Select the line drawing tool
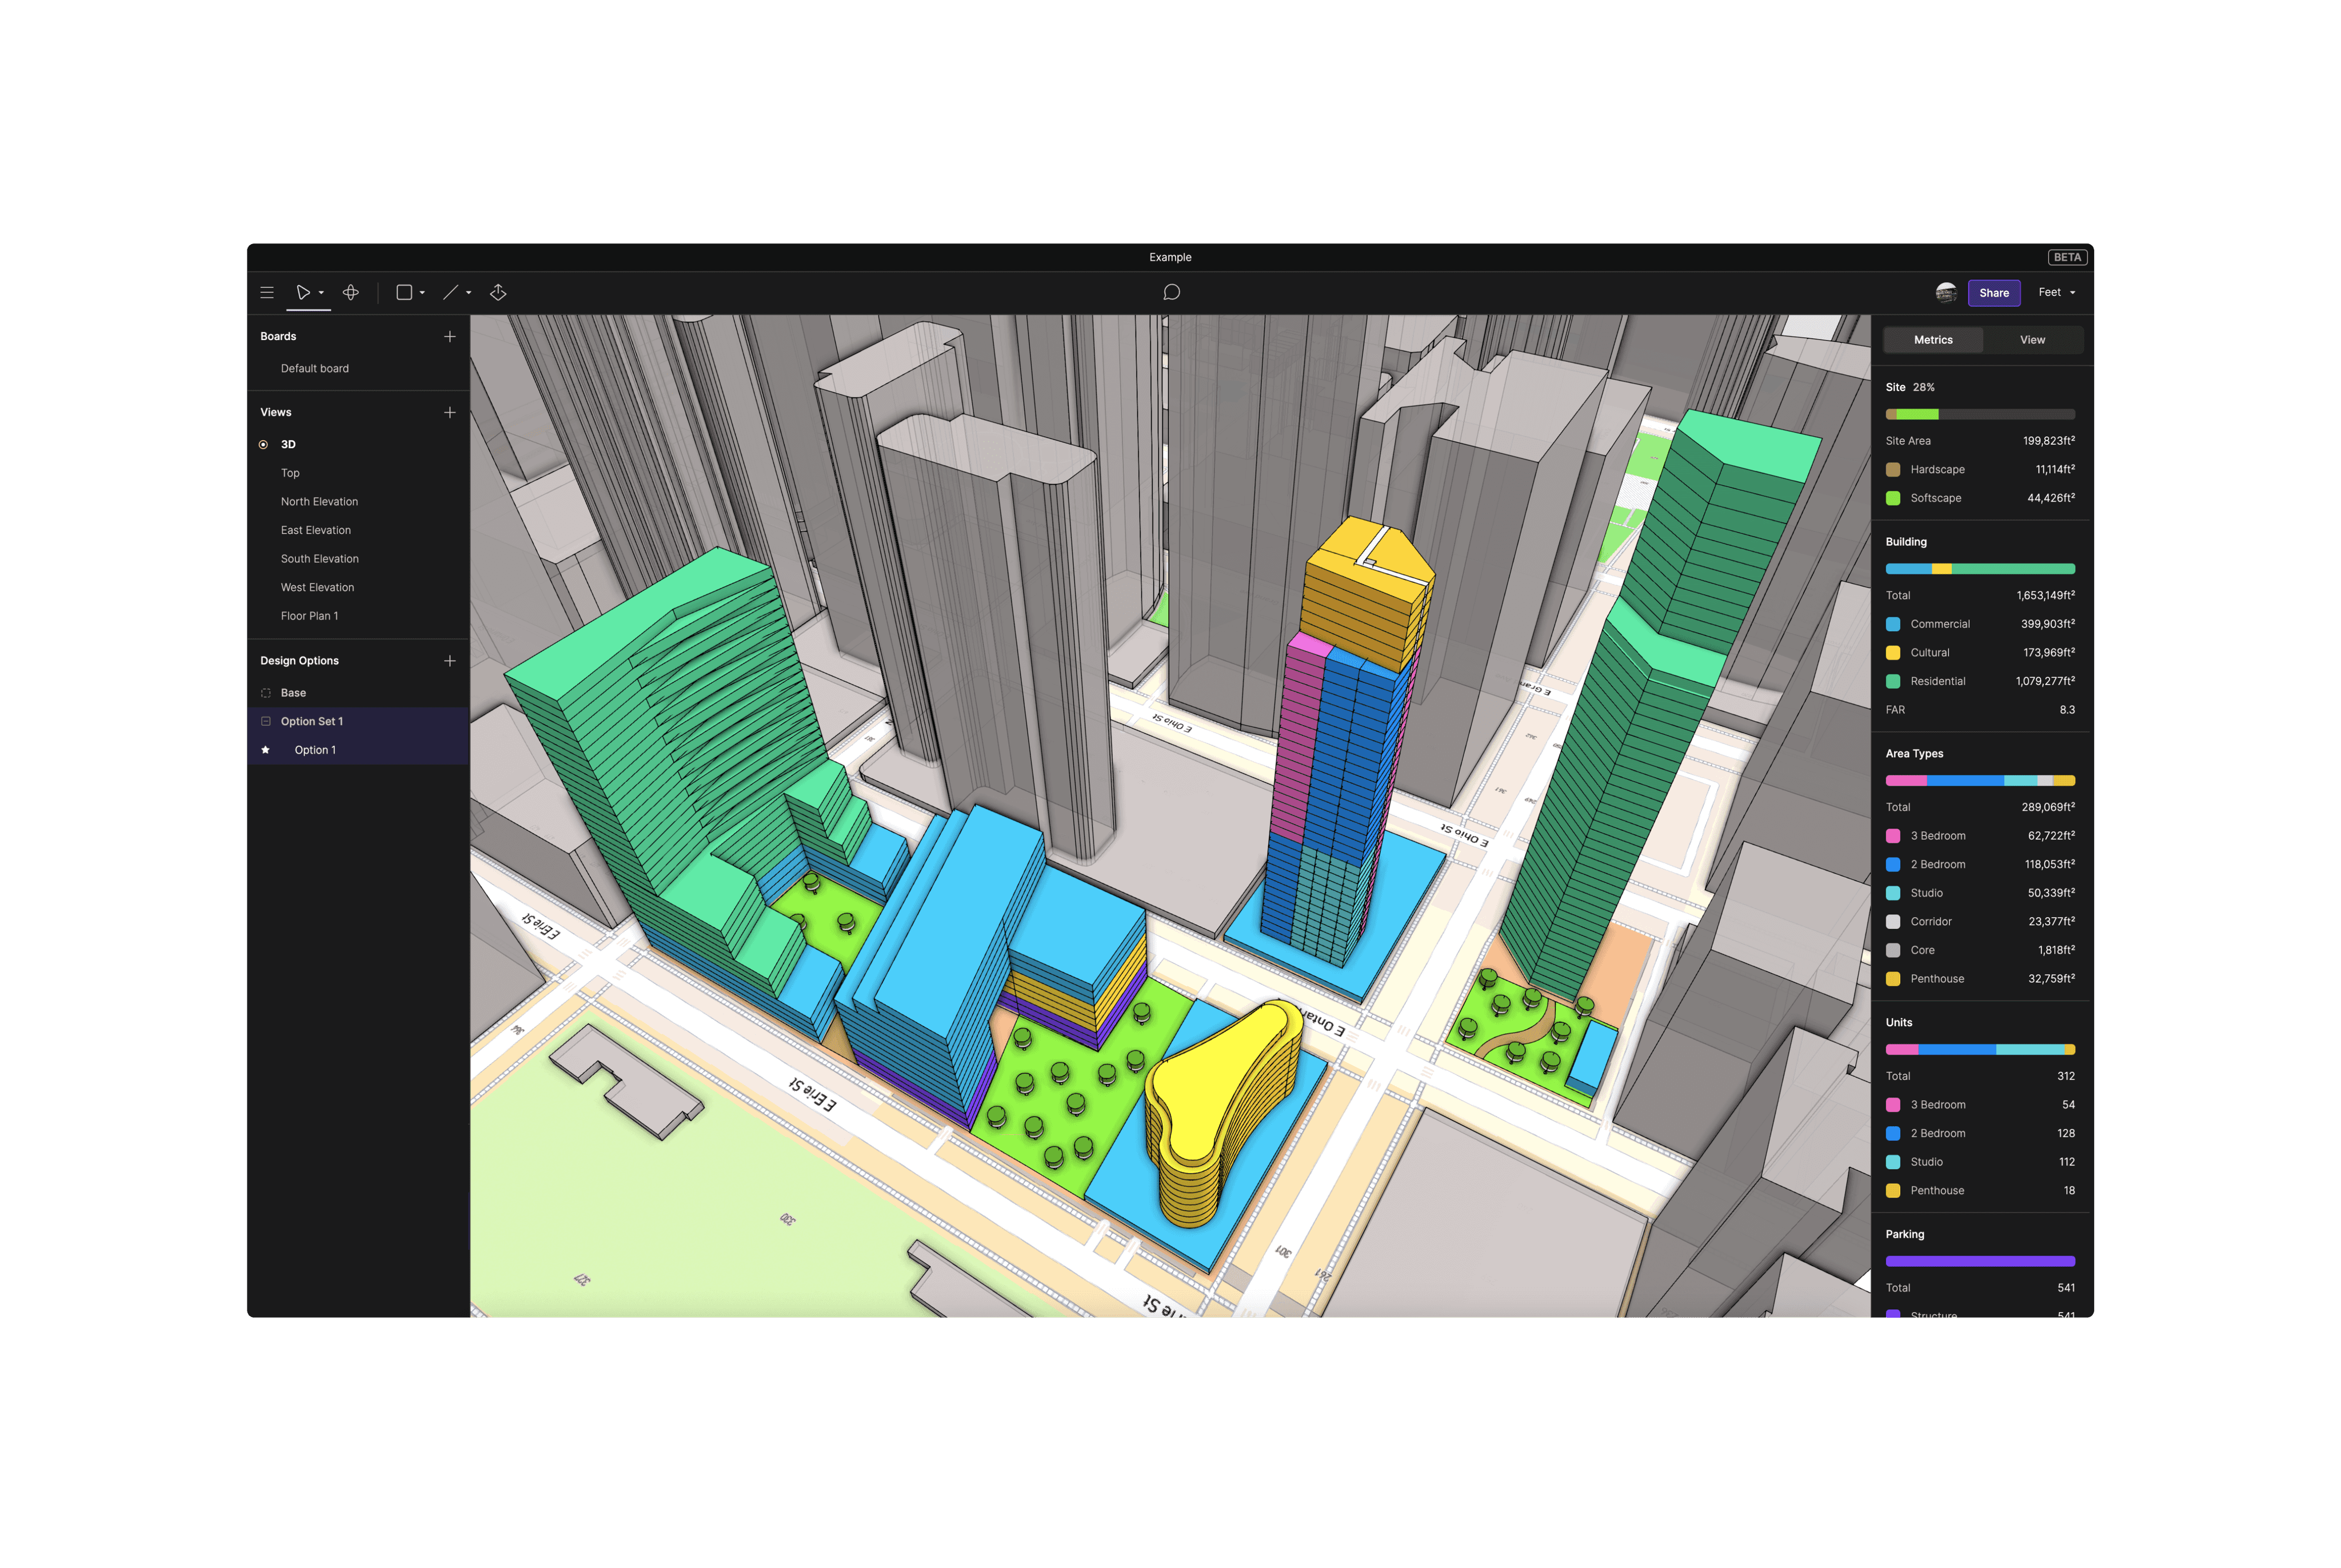The height and width of the screenshot is (1568, 2341). click(x=450, y=292)
